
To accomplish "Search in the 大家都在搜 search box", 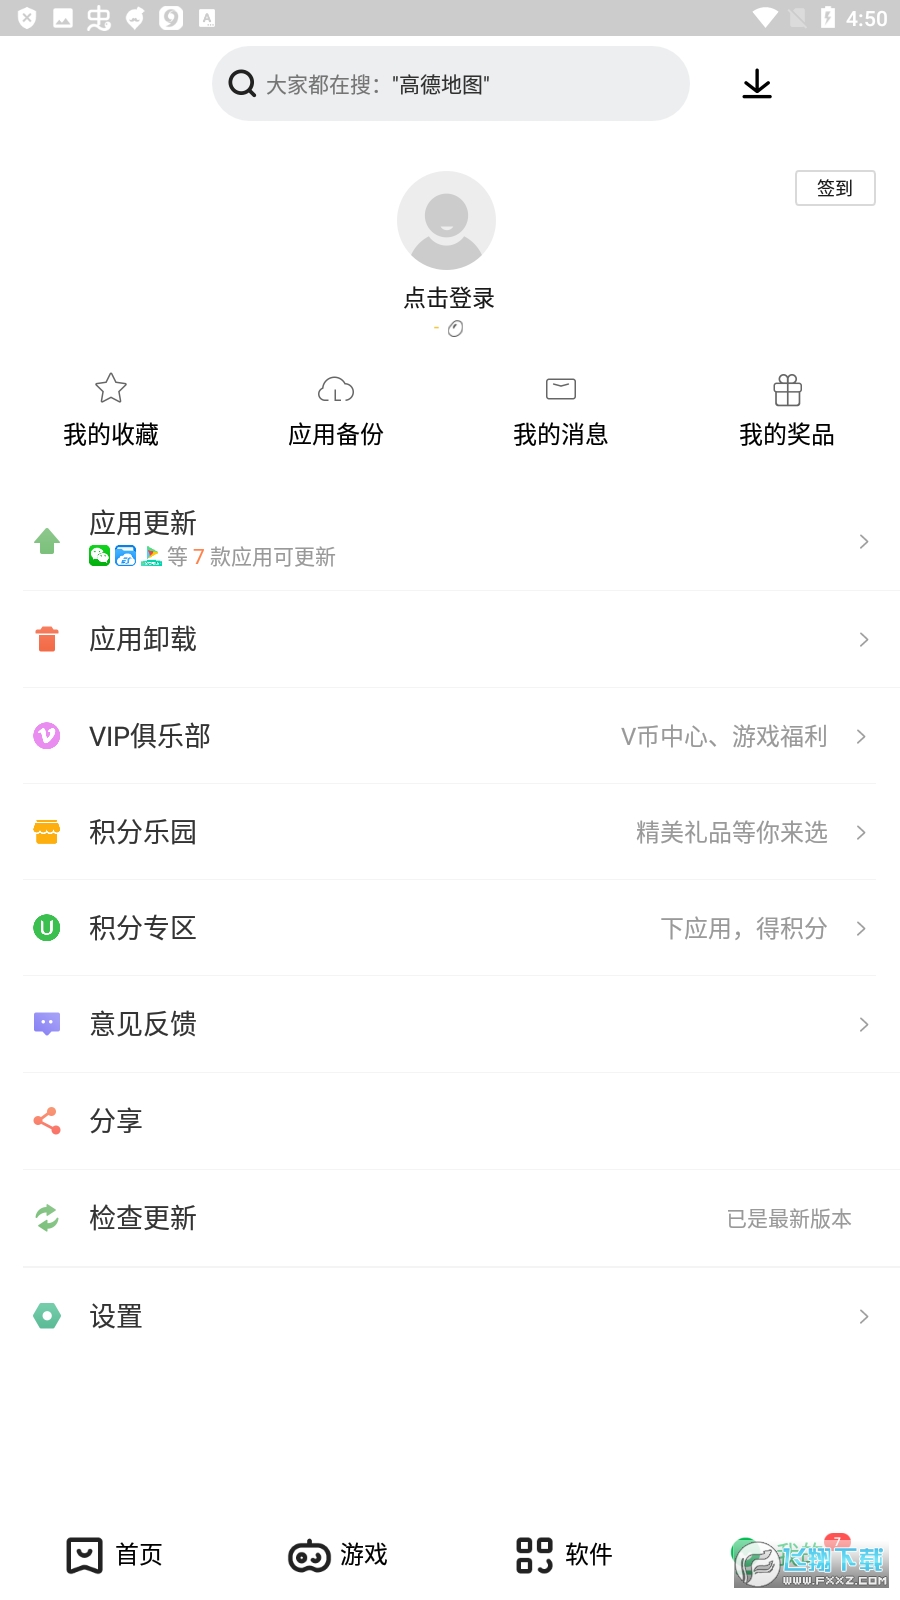I will (x=450, y=84).
